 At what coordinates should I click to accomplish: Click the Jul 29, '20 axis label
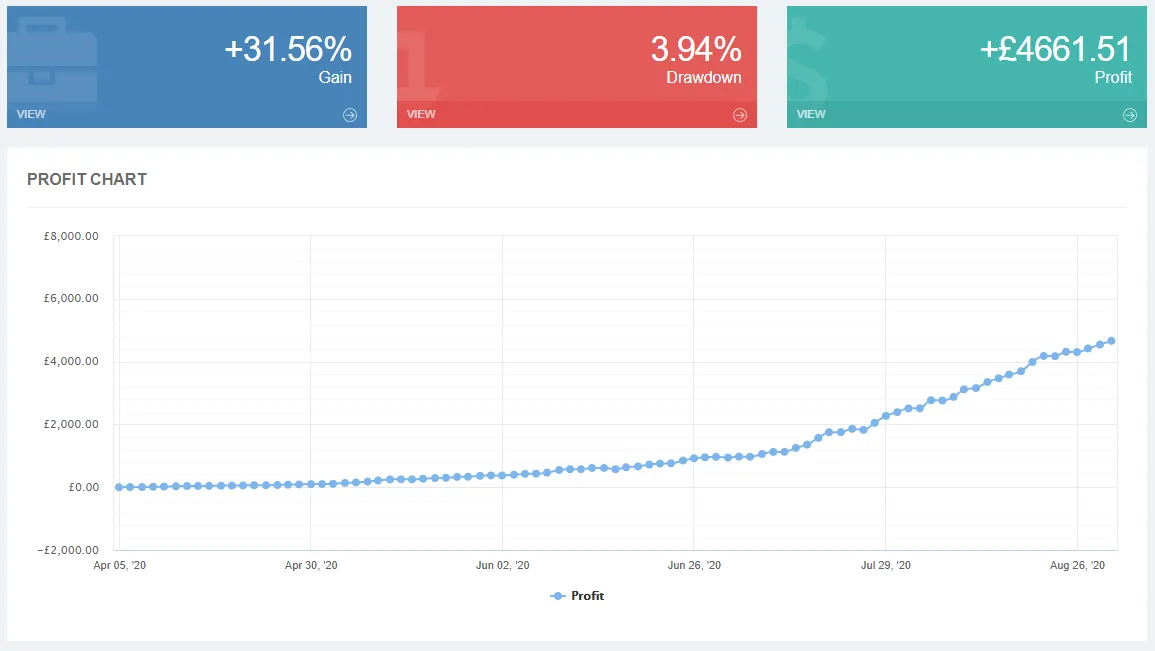885,565
